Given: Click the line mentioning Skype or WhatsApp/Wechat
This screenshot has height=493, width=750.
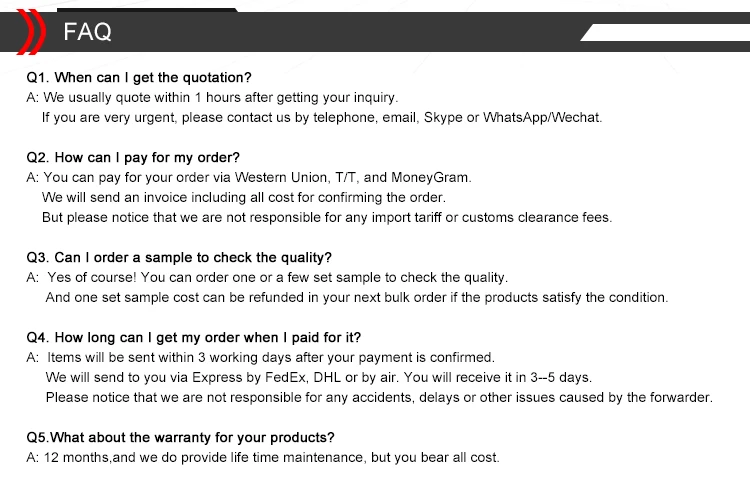Looking at the screenshot, I should [322, 117].
